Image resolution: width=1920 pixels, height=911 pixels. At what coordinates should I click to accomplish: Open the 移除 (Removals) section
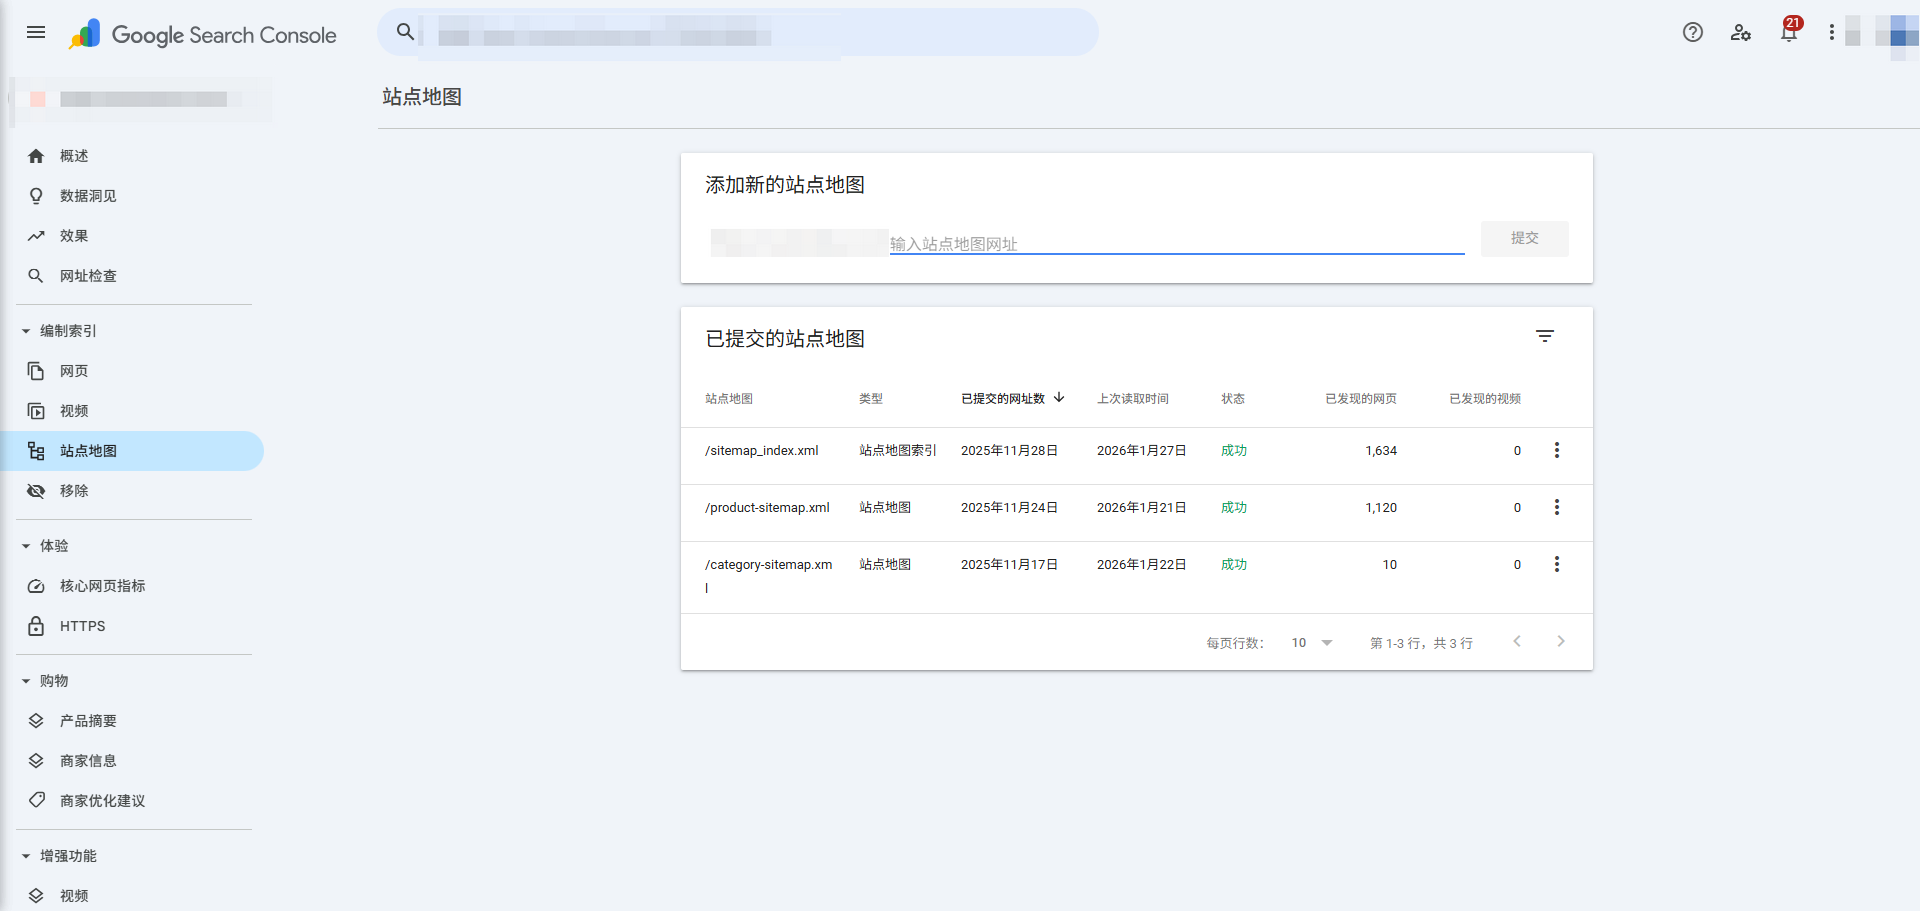click(x=73, y=491)
